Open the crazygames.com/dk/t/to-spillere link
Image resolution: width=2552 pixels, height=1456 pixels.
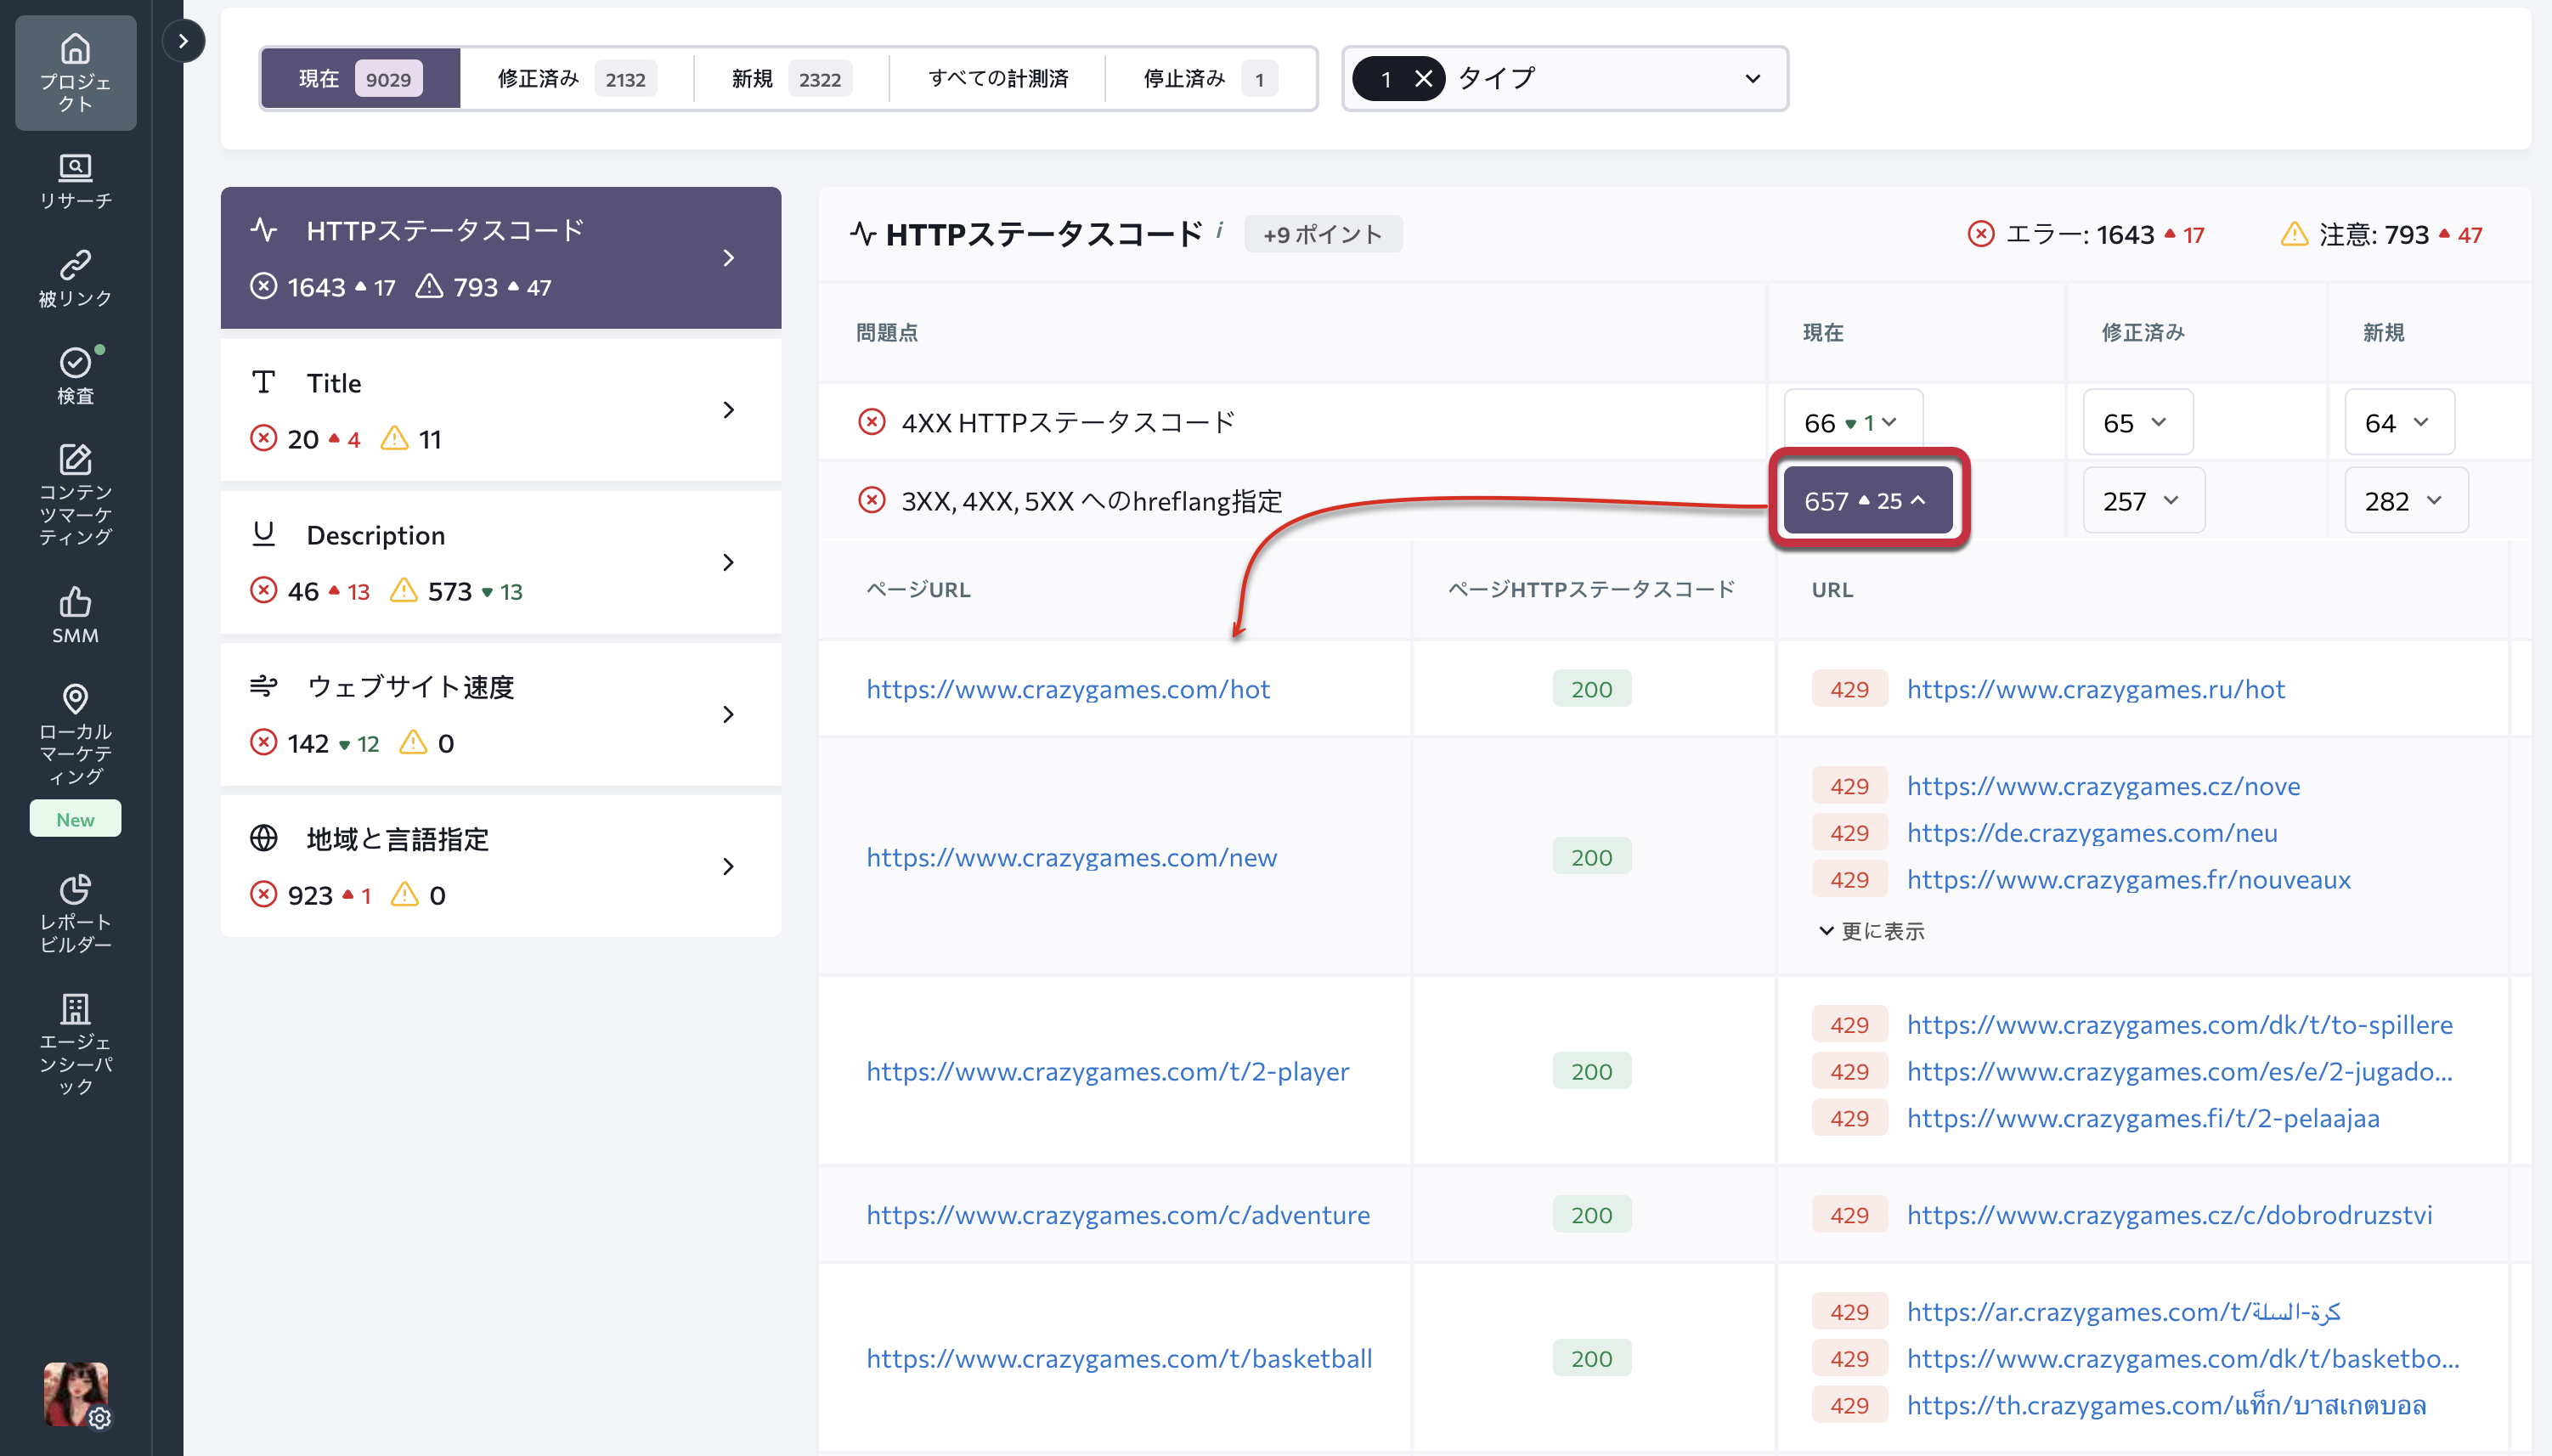(2180, 1025)
